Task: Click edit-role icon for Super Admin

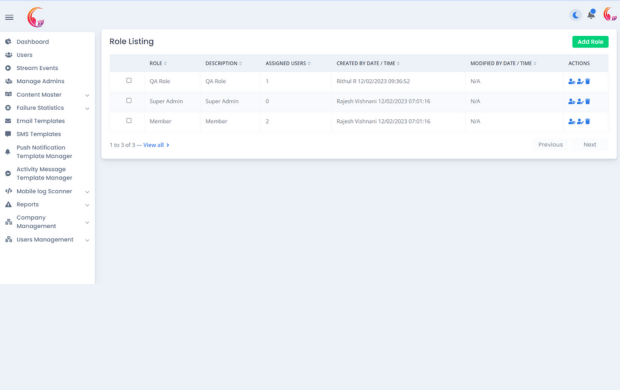Action: [580, 102]
